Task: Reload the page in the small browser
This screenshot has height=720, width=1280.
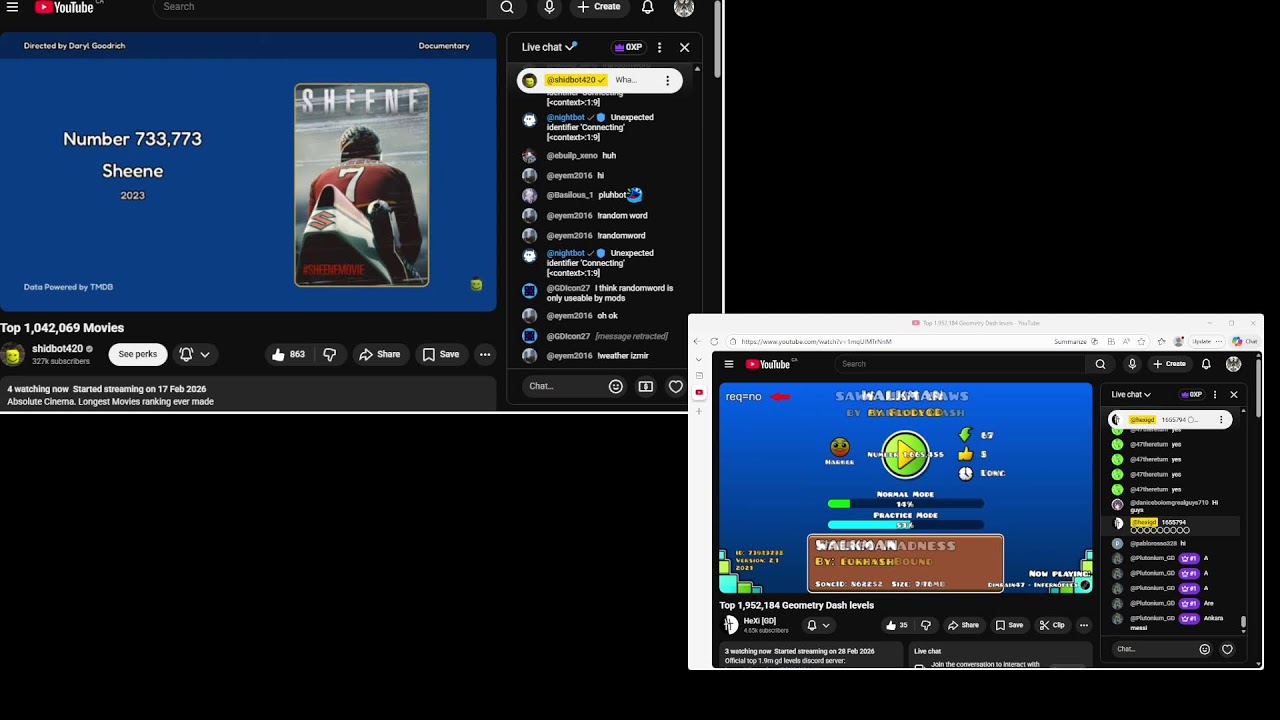Action: coord(713,341)
